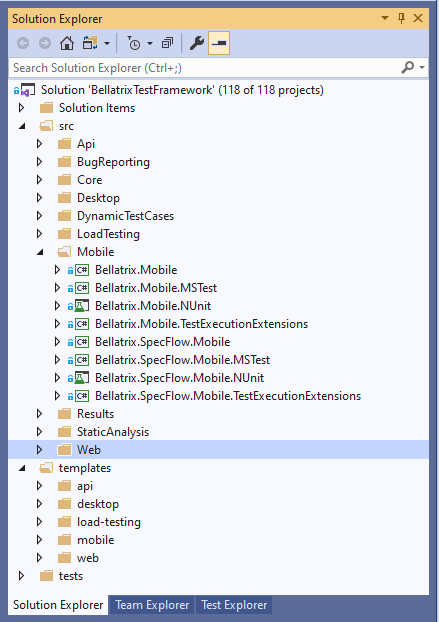Open the search options dropdown arrow
The image size is (439, 622).
pyautogui.click(x=422, y=68)
